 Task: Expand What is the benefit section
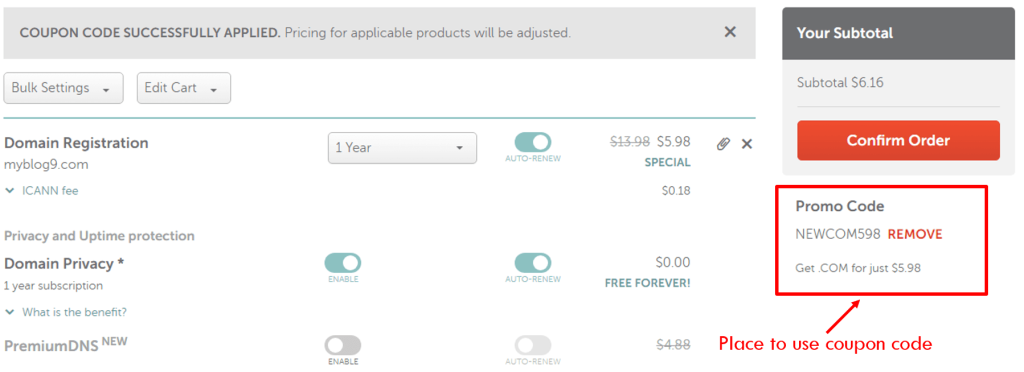click(x=74, y=312)
